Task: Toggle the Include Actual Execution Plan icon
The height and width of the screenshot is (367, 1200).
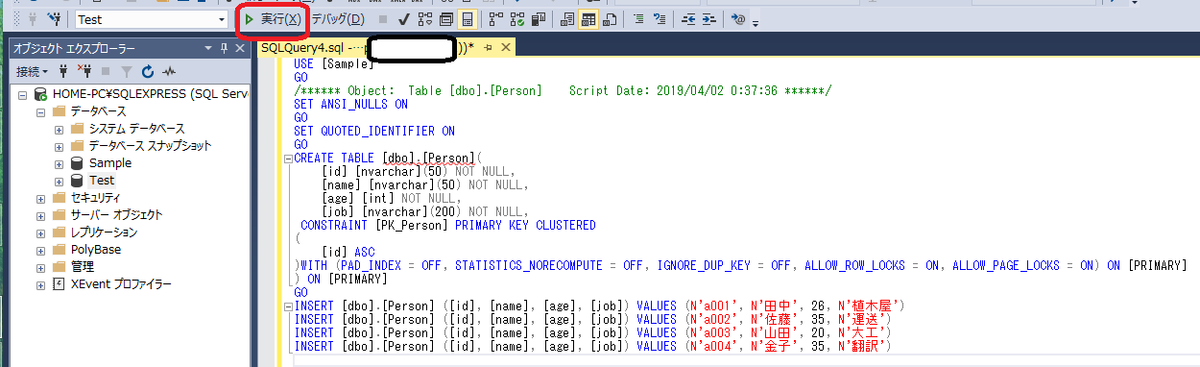Action: (x=496, y=19)
